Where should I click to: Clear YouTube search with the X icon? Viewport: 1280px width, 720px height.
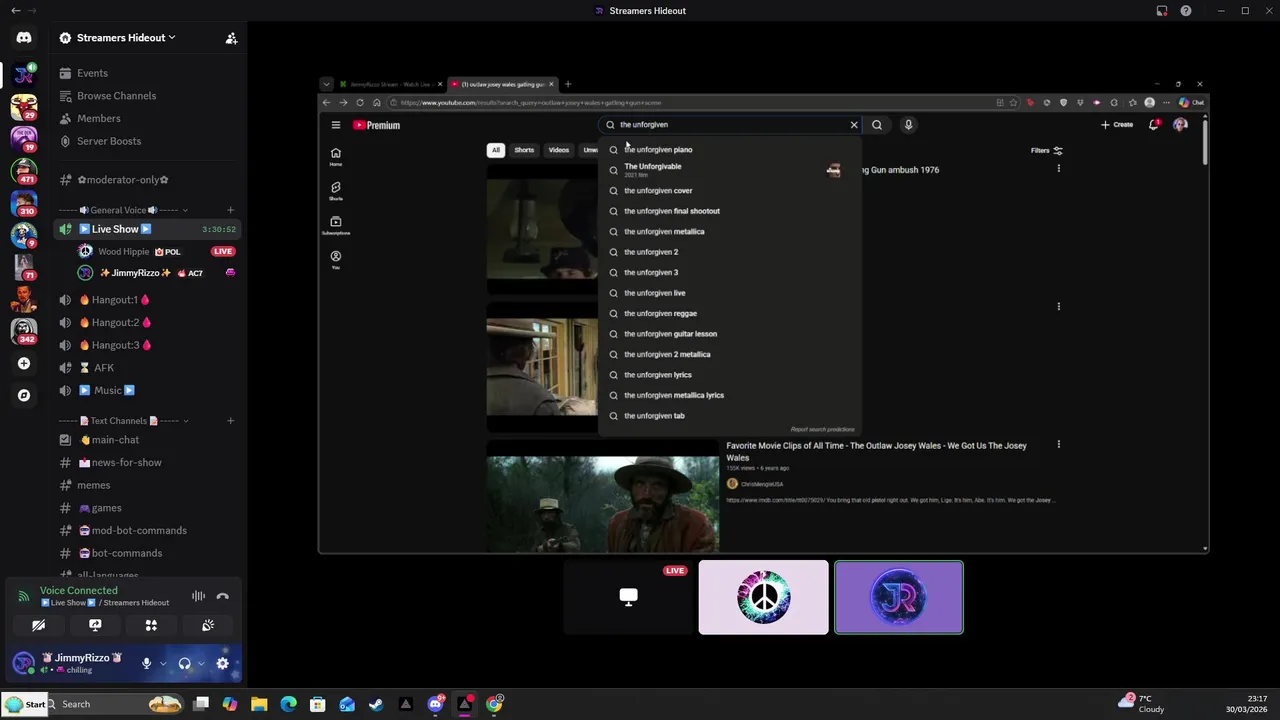854,125
